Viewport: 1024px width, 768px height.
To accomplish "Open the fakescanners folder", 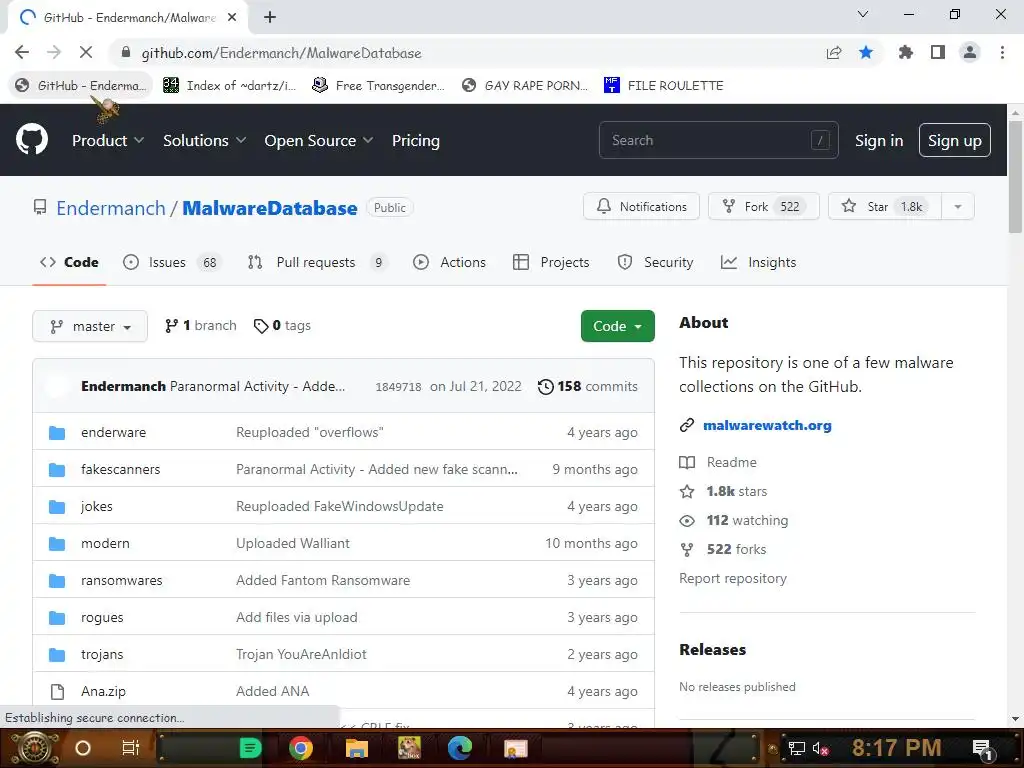I will pos(120,469).
